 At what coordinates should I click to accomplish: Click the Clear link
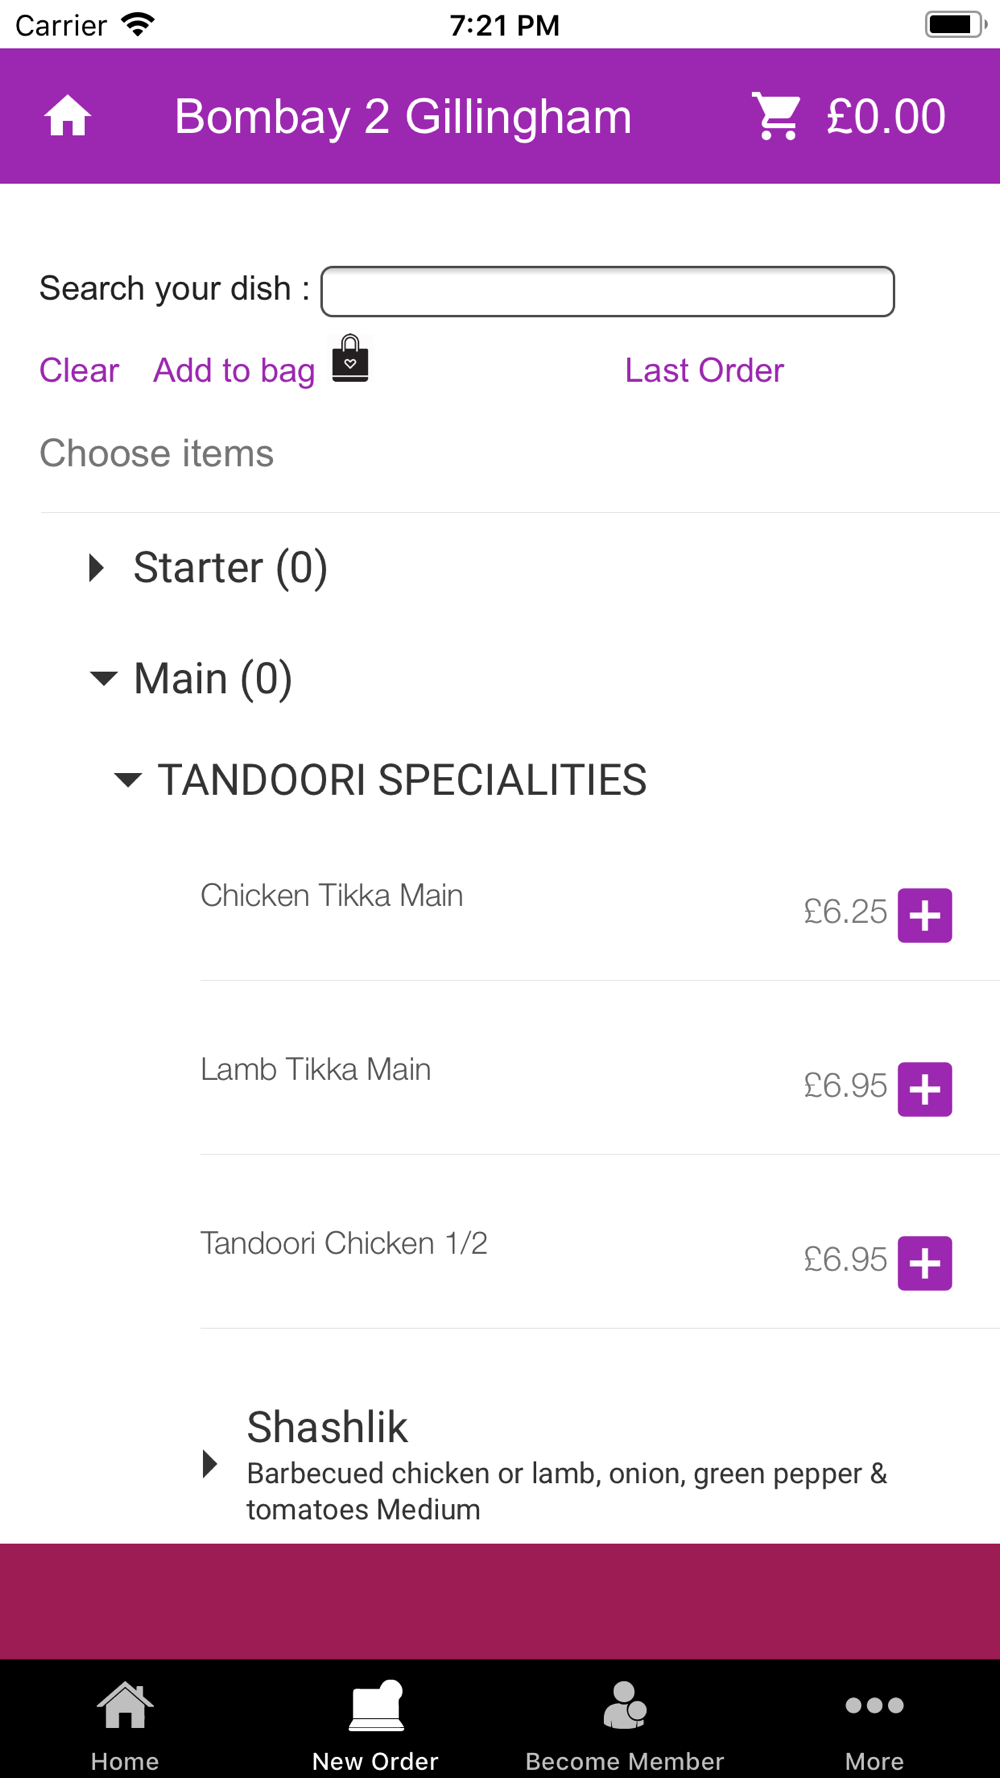79,371
